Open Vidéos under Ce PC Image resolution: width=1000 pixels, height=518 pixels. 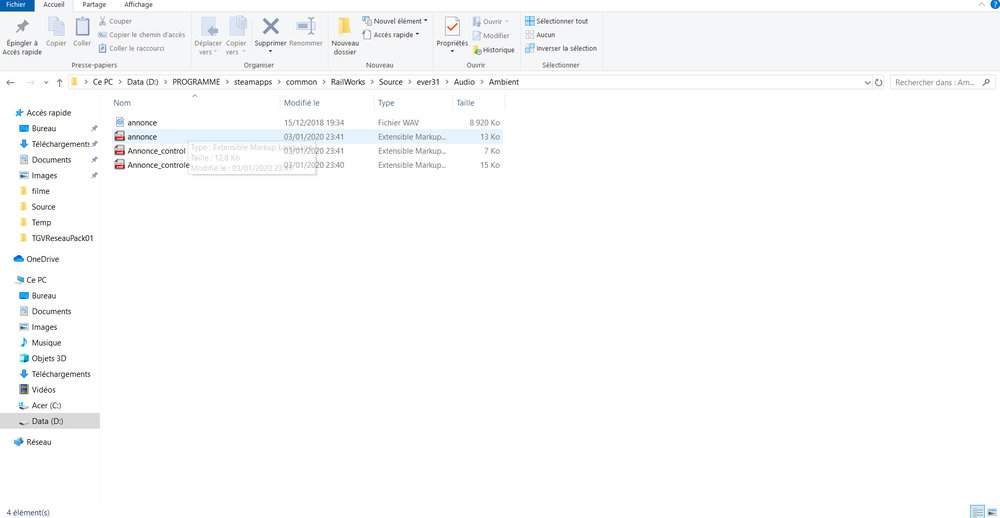(43, 390)
